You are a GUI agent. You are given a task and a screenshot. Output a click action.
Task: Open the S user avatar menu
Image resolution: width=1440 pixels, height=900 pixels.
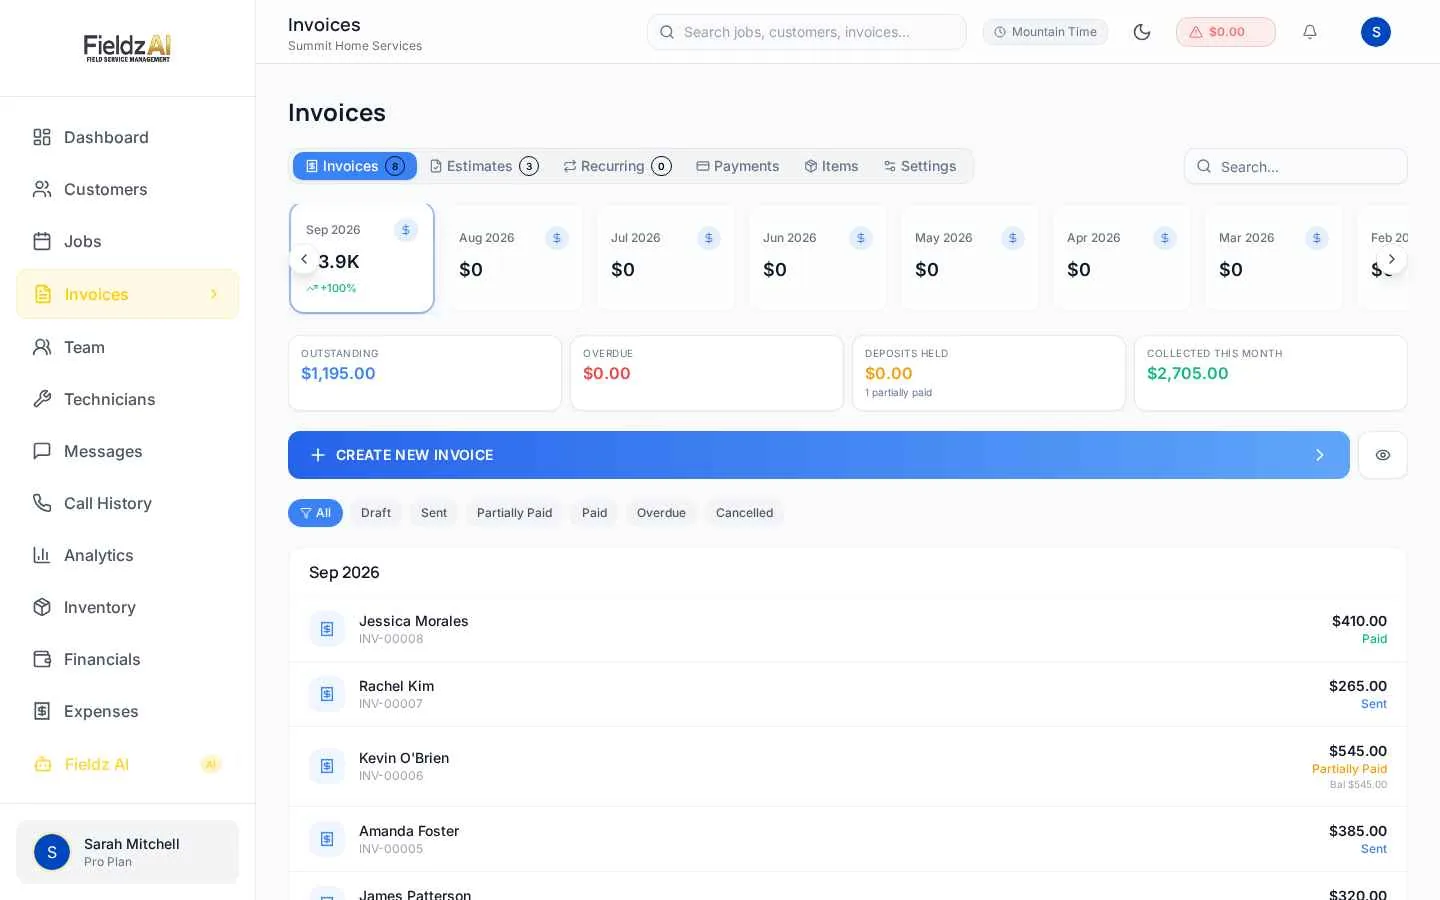coord(1376,32)
